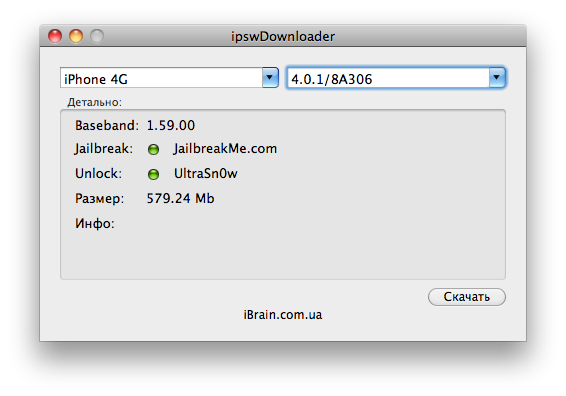Click the UltraSn0w unlock text
Image resolution: width=566 pixels, height=396 pixels.
click(206, 174)
